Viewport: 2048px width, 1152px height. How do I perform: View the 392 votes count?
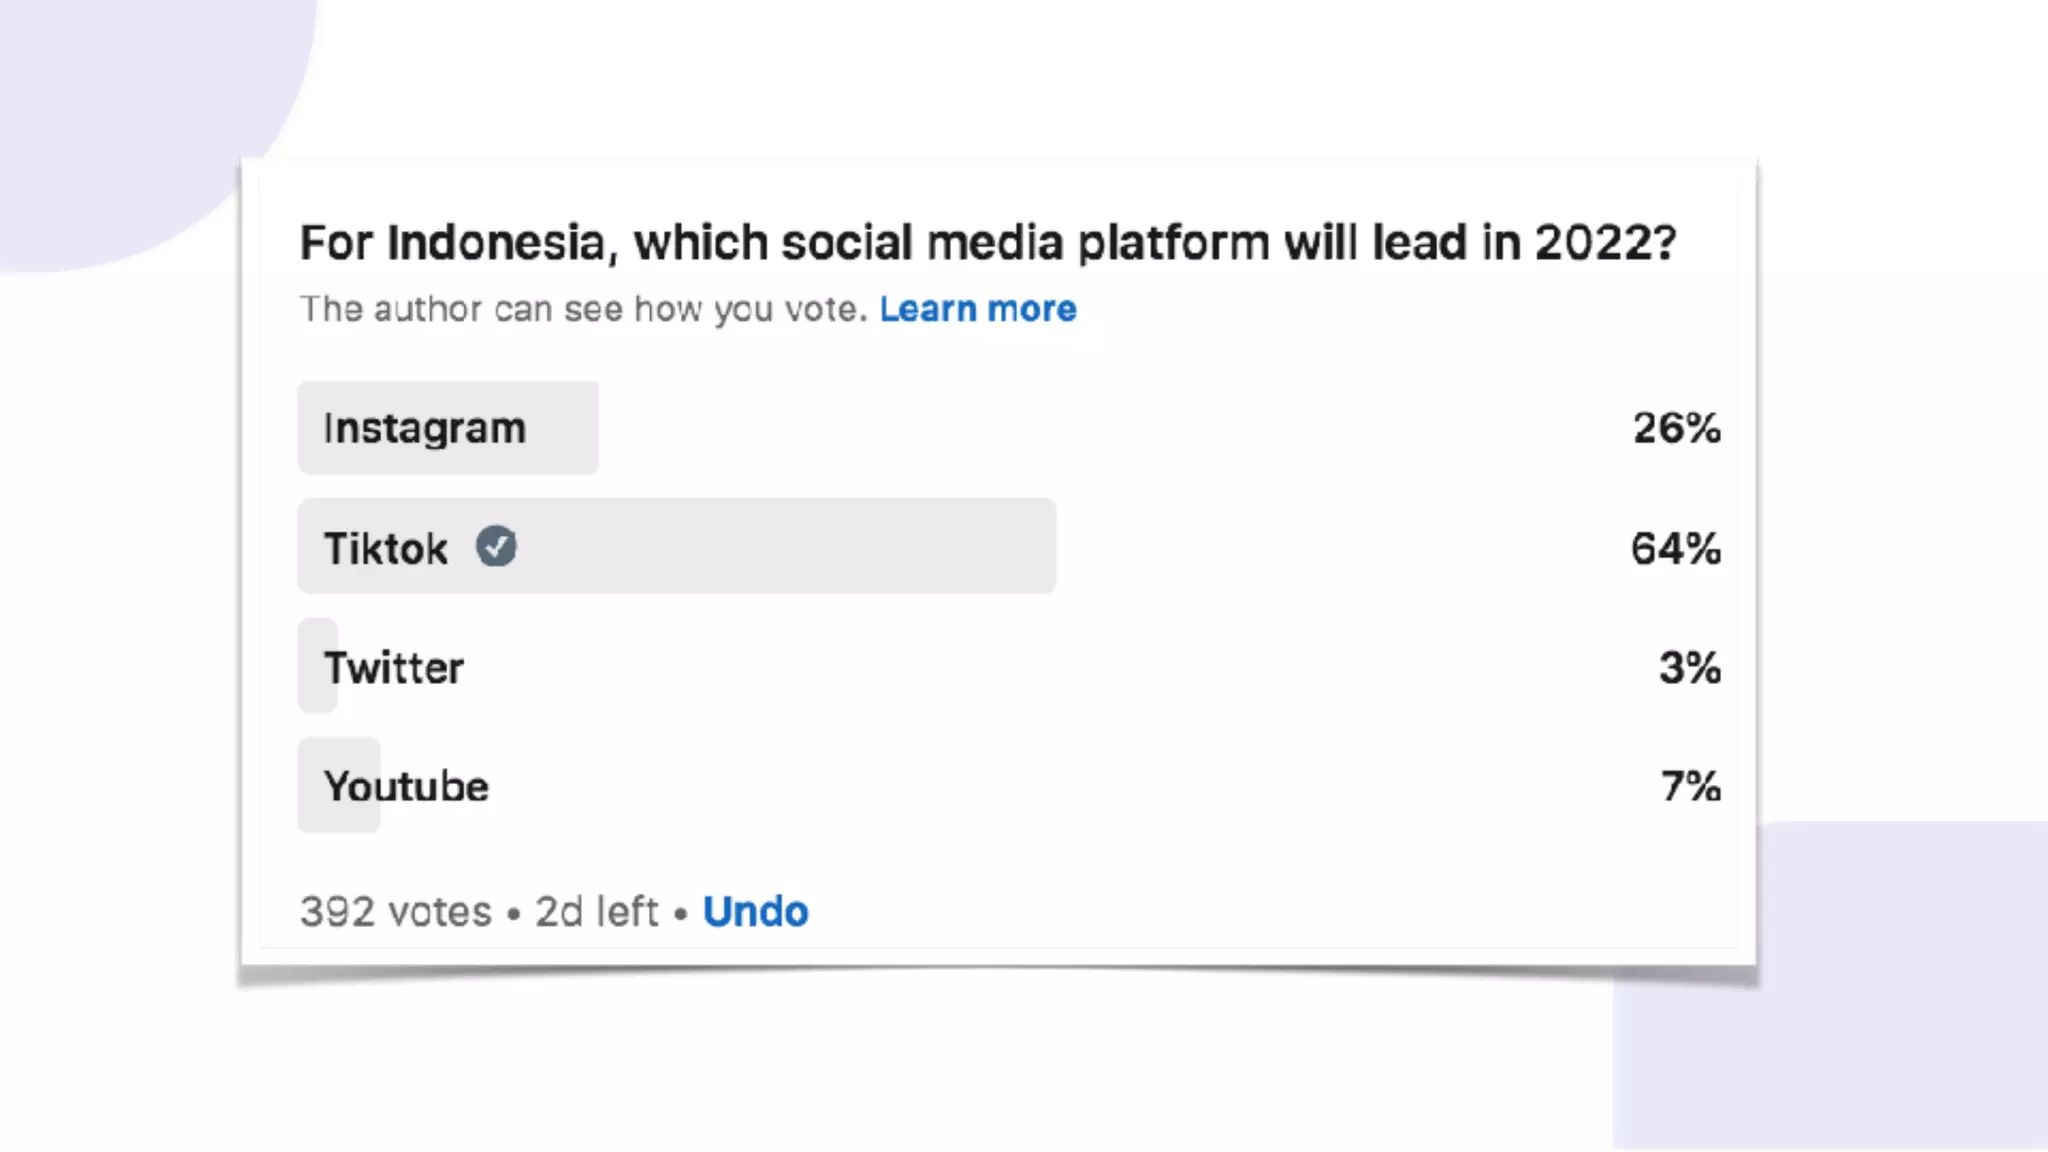396,912
